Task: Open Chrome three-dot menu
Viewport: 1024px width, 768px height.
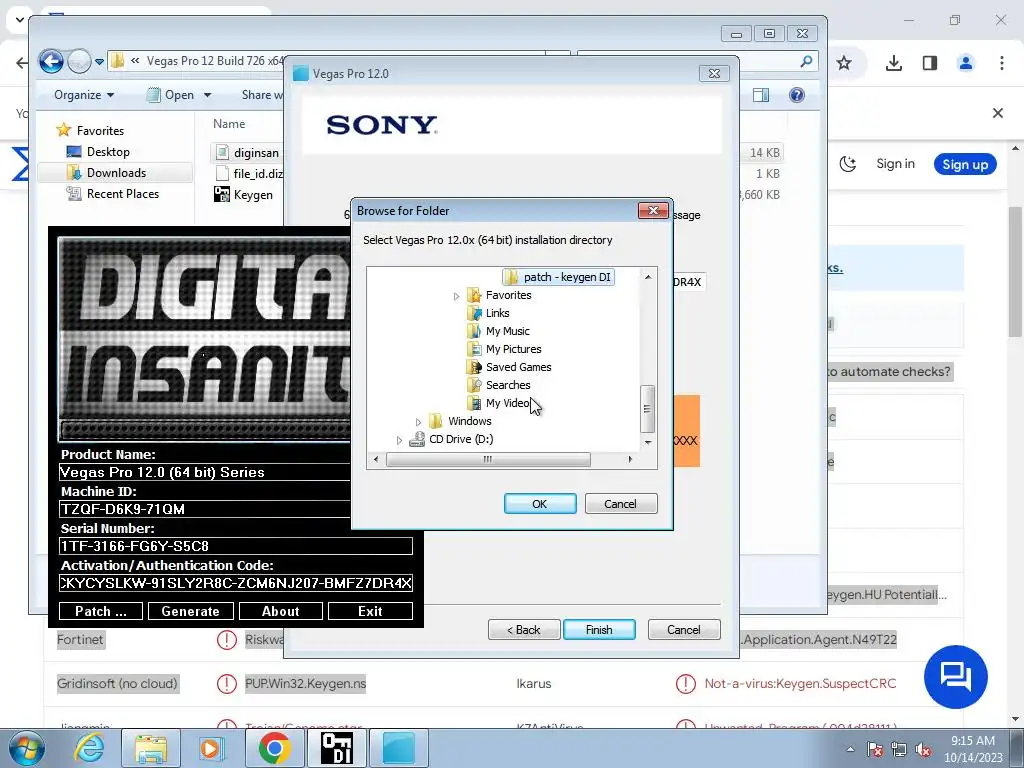Action: [x=1002, y=63]
